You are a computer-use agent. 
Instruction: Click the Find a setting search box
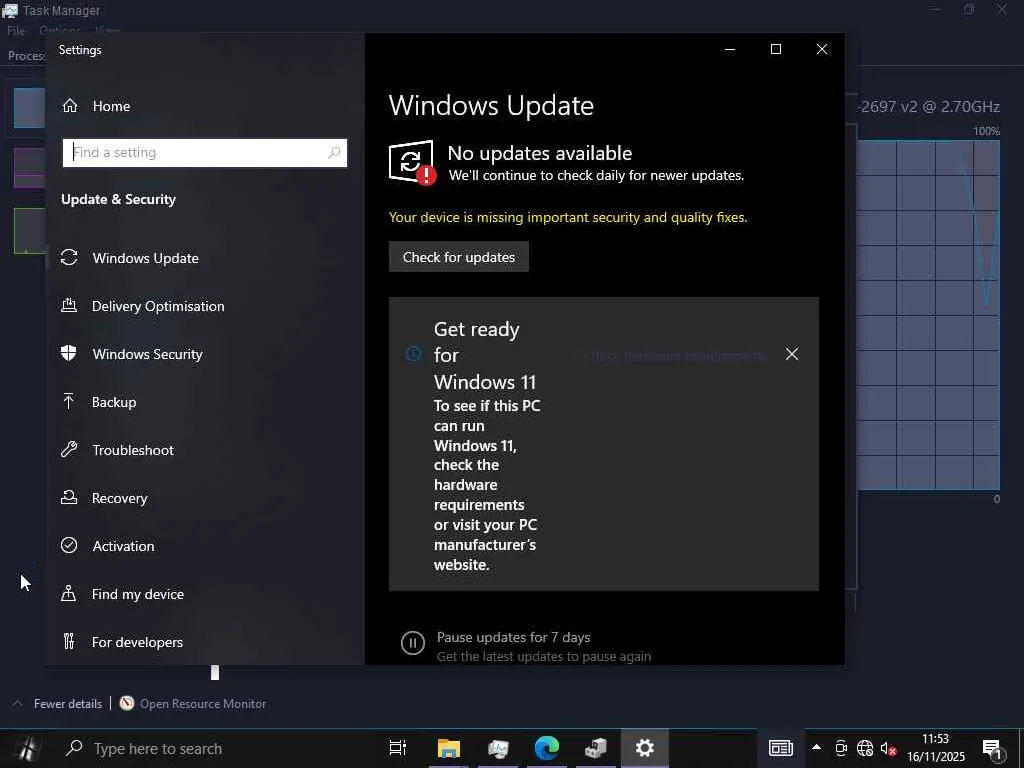(x=204, y=153)
